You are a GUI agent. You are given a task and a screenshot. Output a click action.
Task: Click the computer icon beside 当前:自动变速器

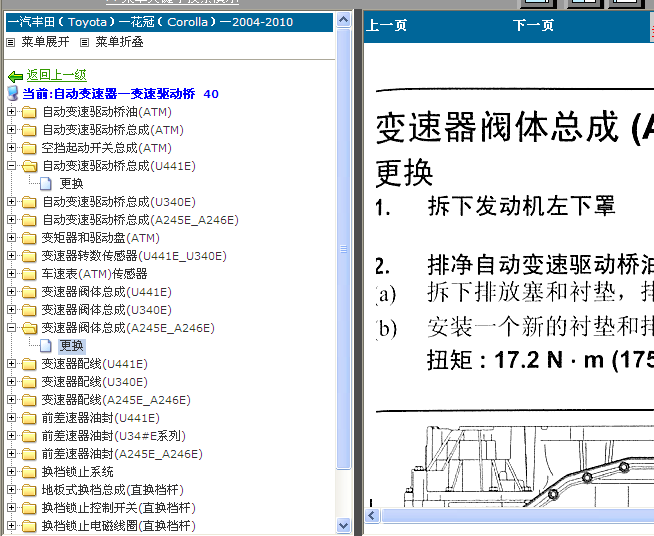(13, 93)
